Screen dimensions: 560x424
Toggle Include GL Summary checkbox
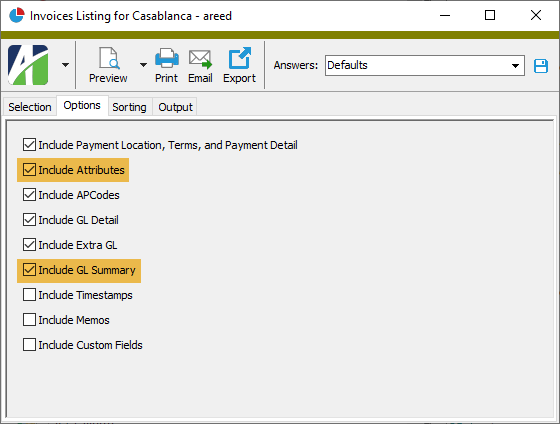click(x=29, y=270)
